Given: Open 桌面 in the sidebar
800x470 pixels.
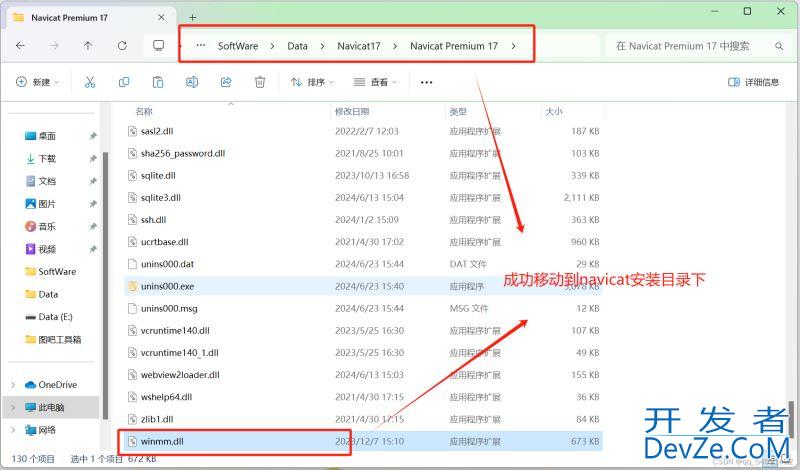Looking at the screenshot, I should click(47, 136).
